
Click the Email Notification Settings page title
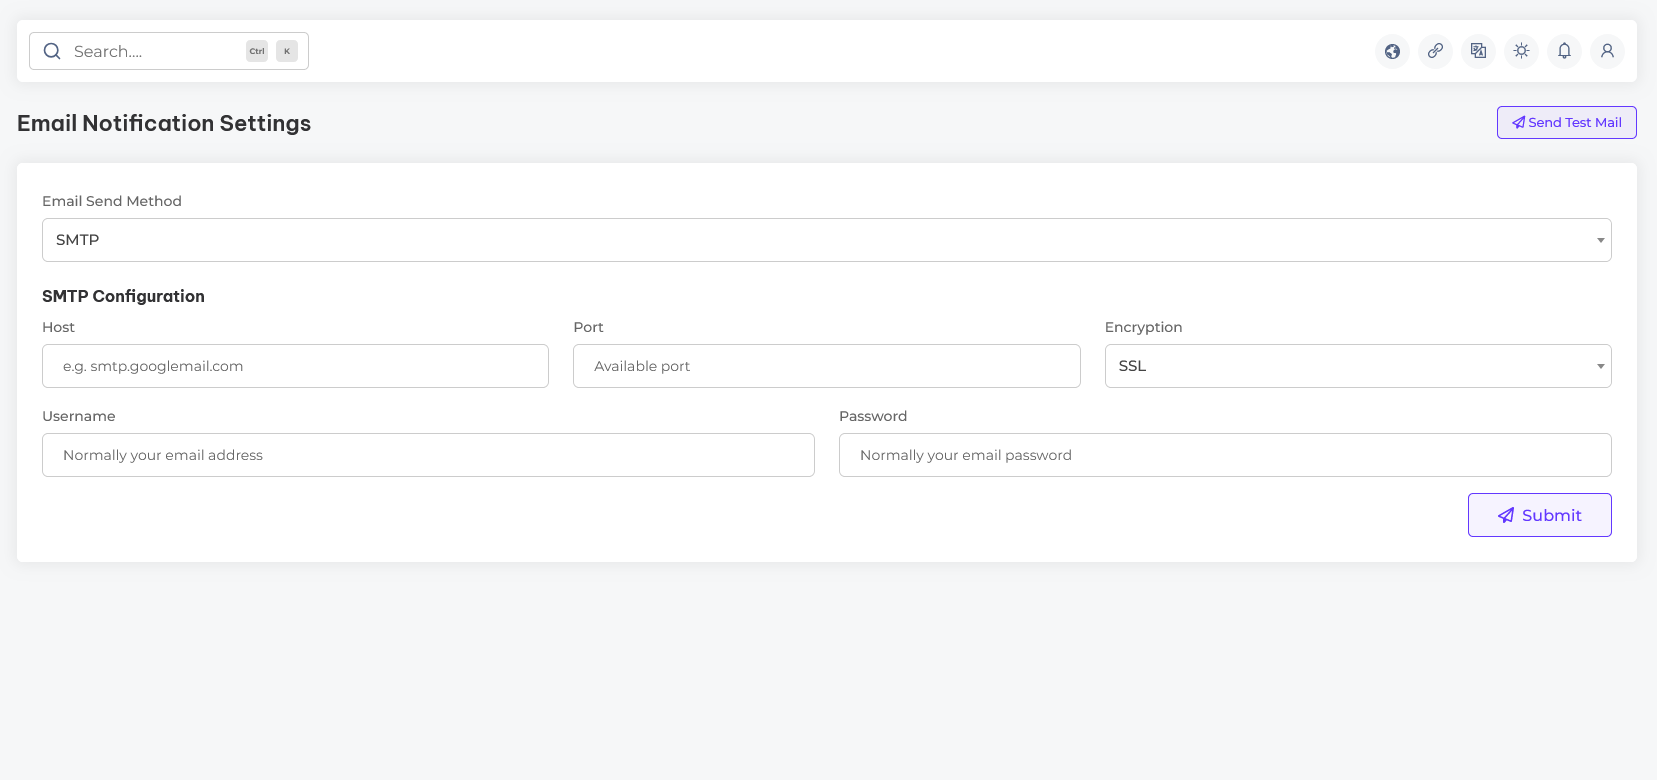pyautogui.click(x=164, y=123)
